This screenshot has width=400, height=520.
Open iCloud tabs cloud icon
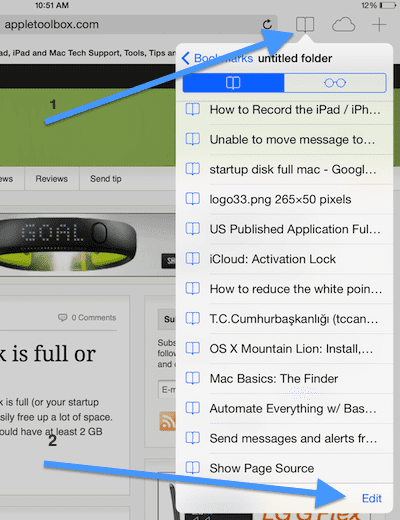[343, 25]
